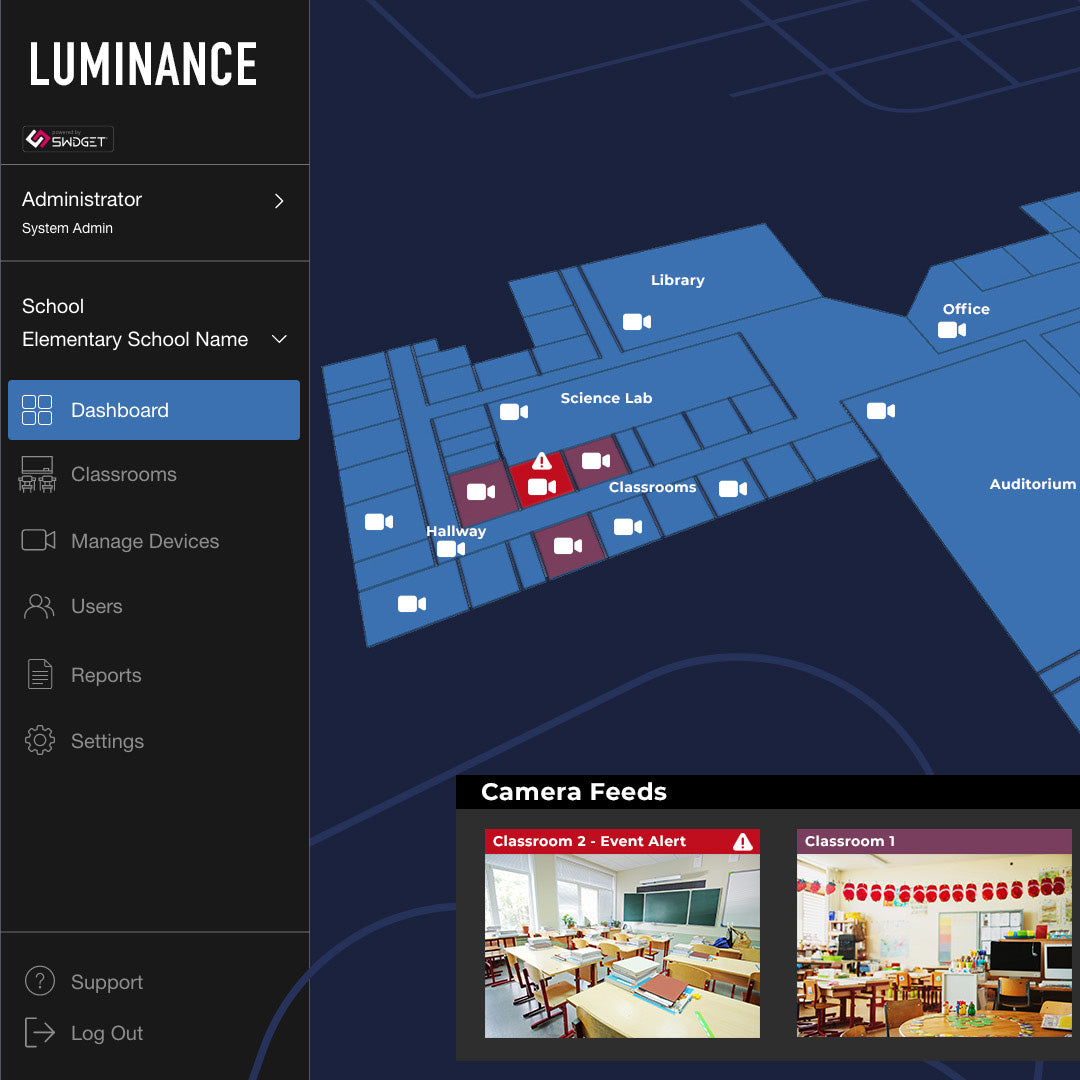Image resolution: width=1080 pixels, height=1080 pixels.
Task: Open Manage Devices page
Action: pyautogui.click(x=144, y=541)
